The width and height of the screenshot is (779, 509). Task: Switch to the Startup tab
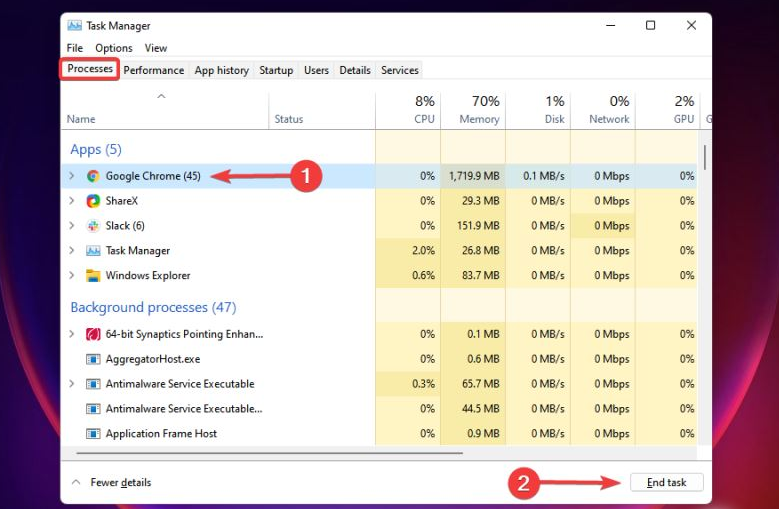coord(276,71)
